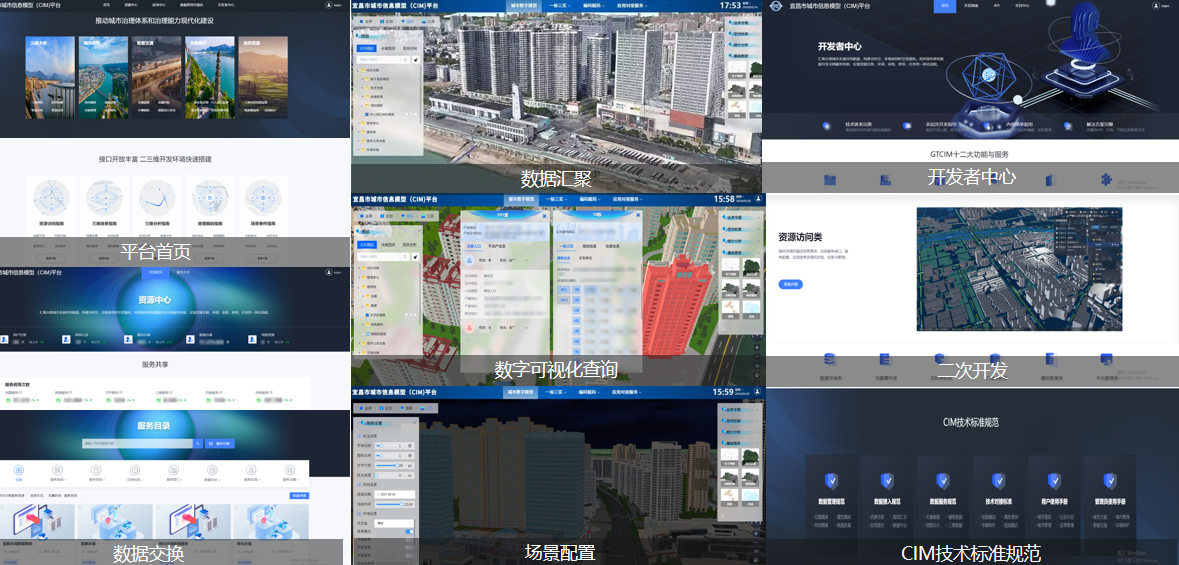Screen dimensions: 1179x565
Task: Click blue button right of 数据交换 filter row
Action: (299, 495)
